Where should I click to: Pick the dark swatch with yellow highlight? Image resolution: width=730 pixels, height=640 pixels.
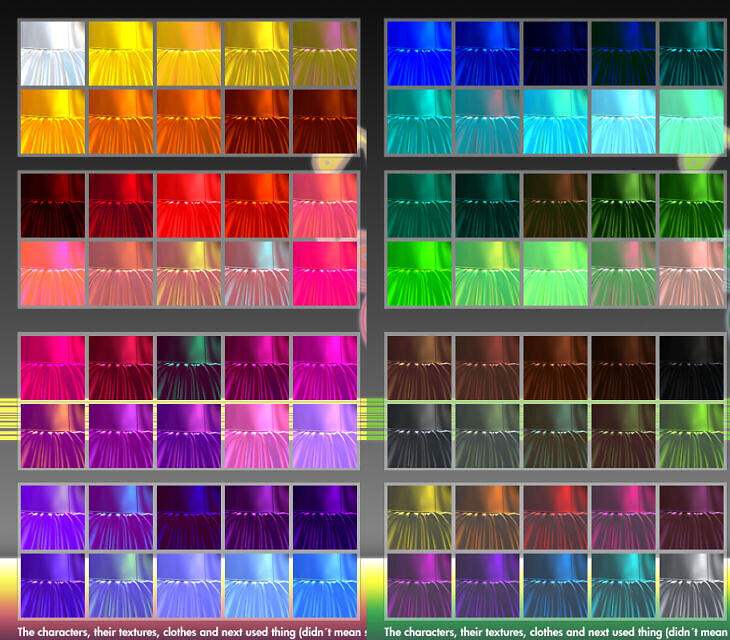[x=418, y=516]
